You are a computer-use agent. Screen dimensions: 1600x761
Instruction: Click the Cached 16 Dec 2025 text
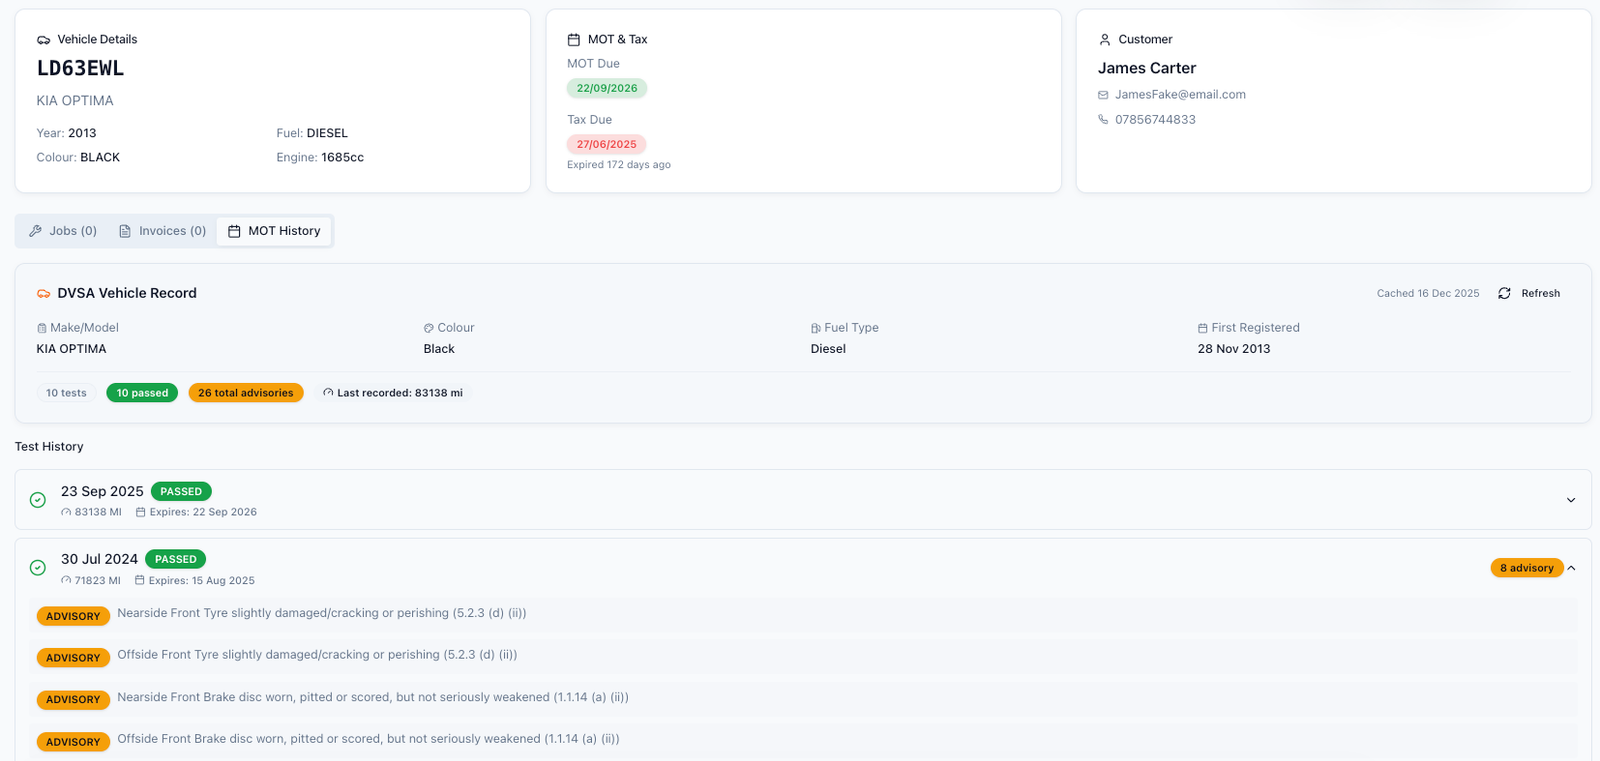click(1428, 293)
